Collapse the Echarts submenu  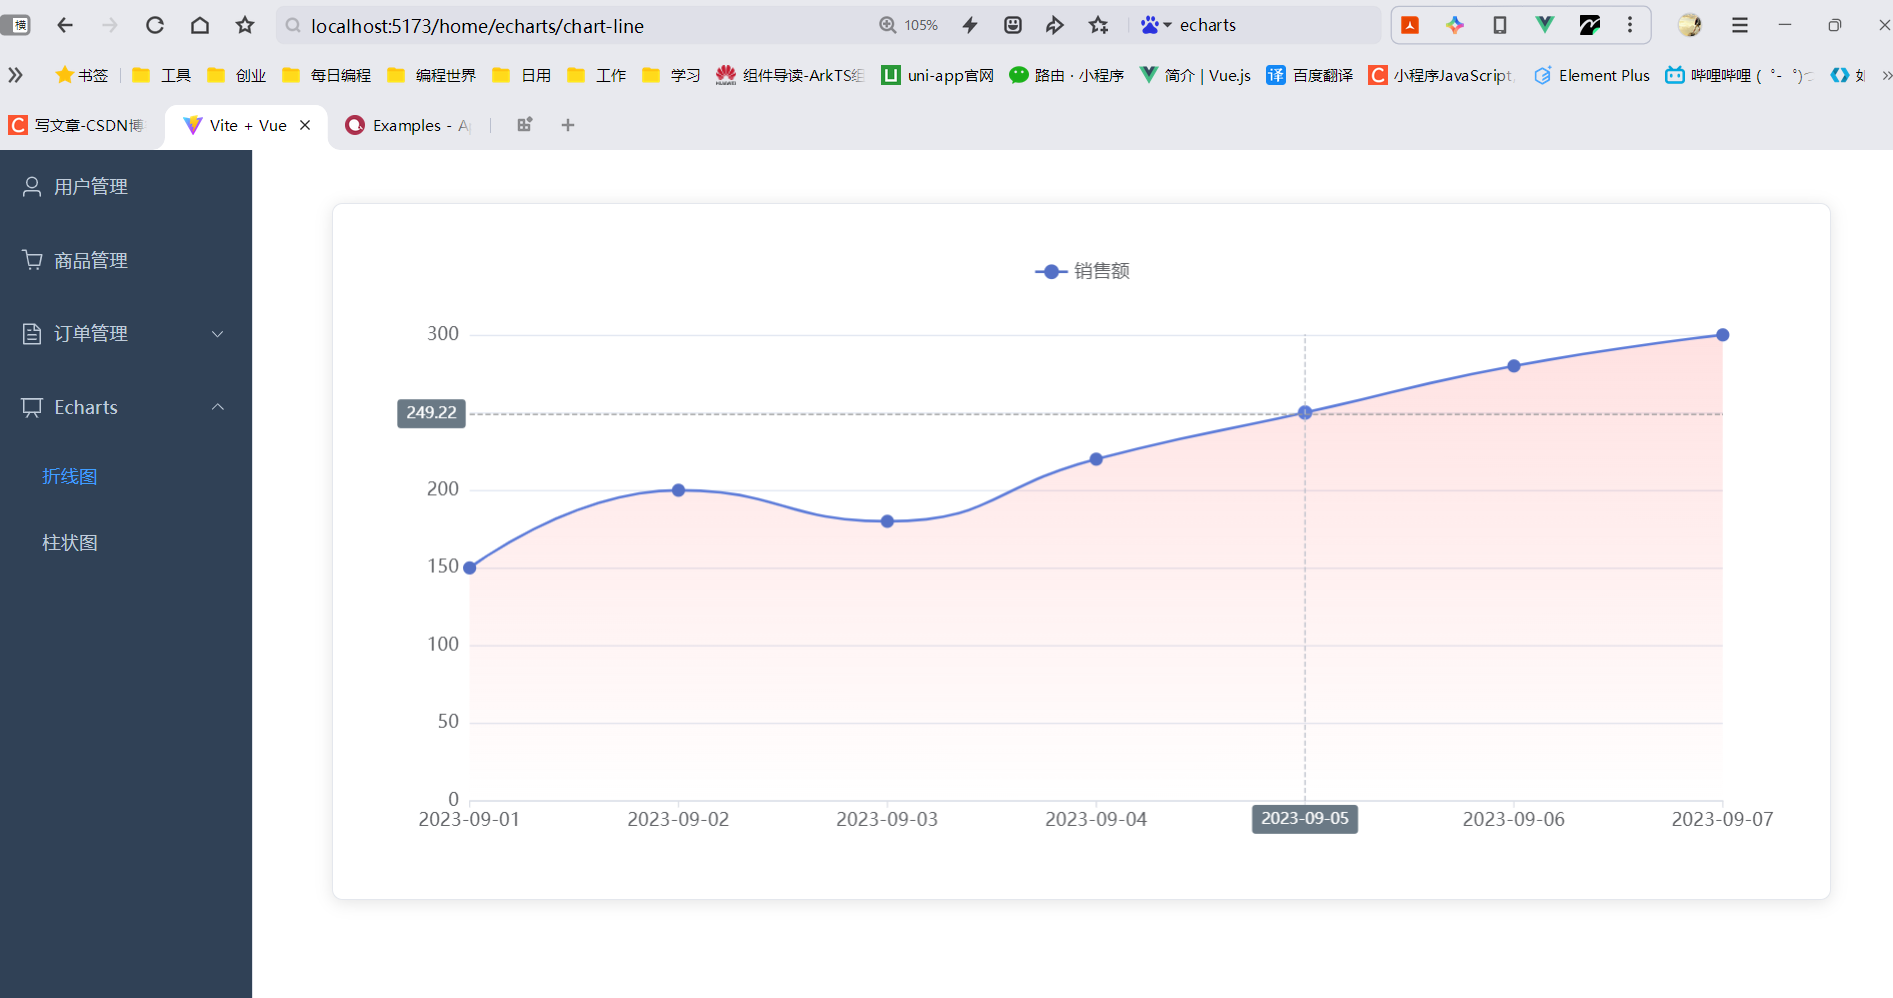126,407
